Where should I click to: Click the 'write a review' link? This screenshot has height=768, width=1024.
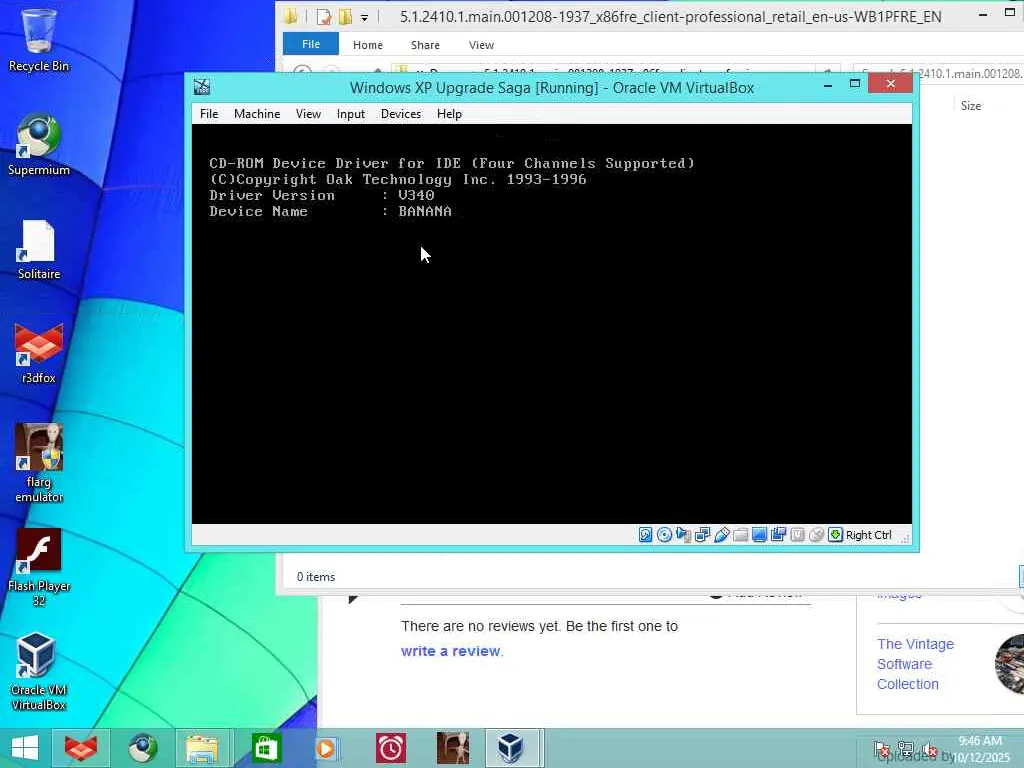(451, 651)
